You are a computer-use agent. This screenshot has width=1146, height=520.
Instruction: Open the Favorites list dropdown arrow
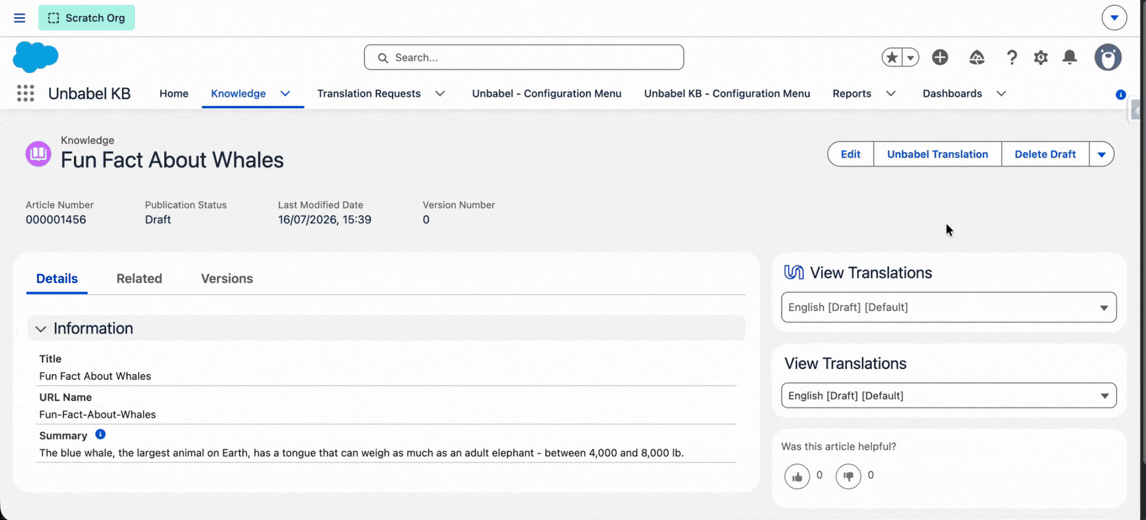tap(911, 57)
